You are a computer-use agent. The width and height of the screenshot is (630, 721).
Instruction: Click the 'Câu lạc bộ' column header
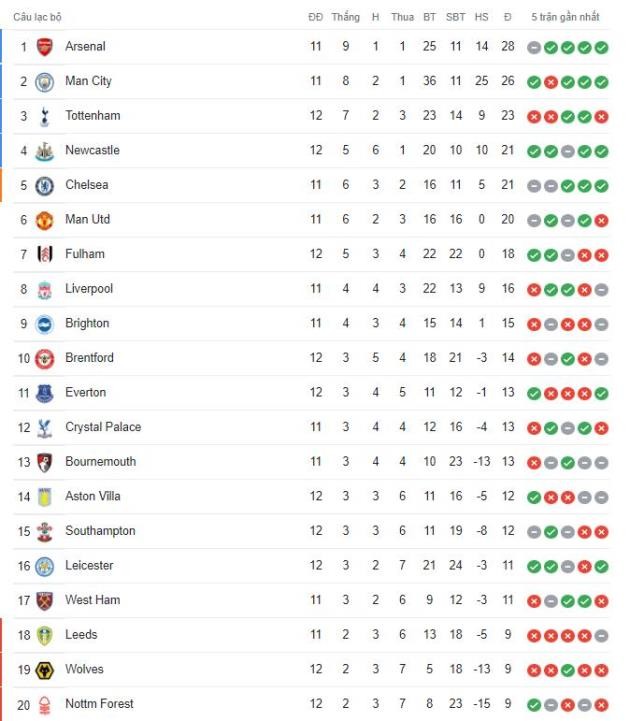pyautogui.click(x=37, y=17)
